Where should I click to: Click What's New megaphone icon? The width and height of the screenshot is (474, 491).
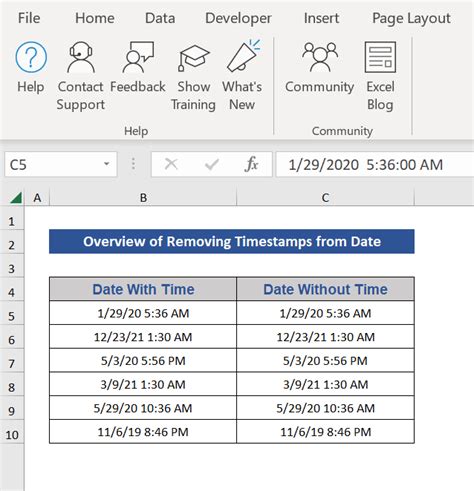(242, 56)
